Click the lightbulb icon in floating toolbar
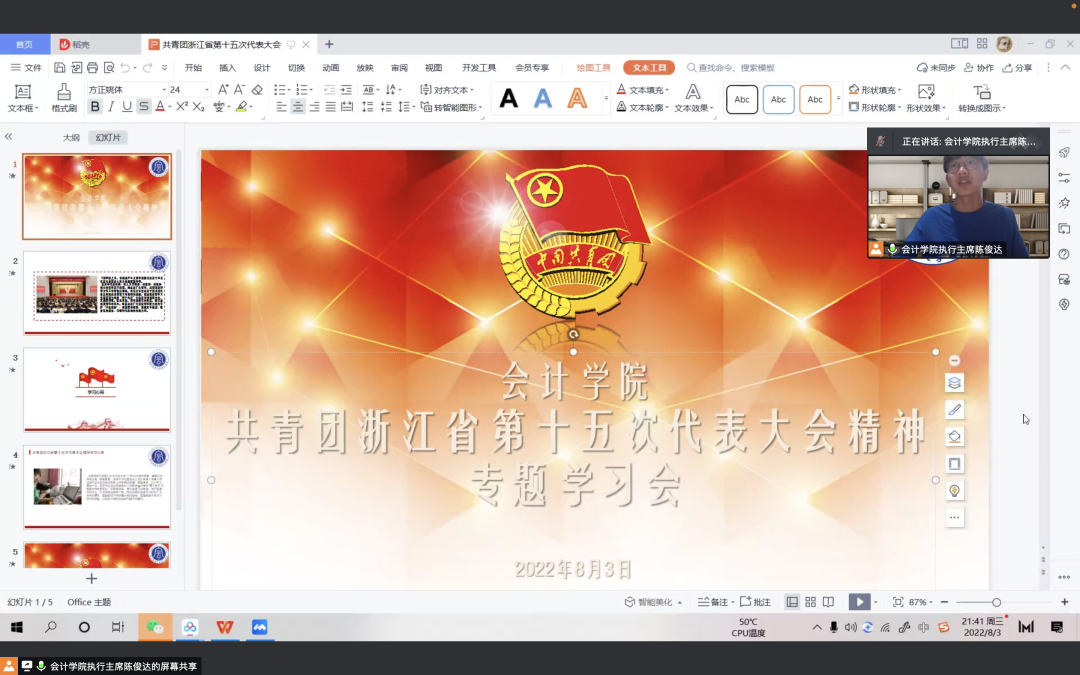The image size is (1080, 675). click(x=954, y=490)
